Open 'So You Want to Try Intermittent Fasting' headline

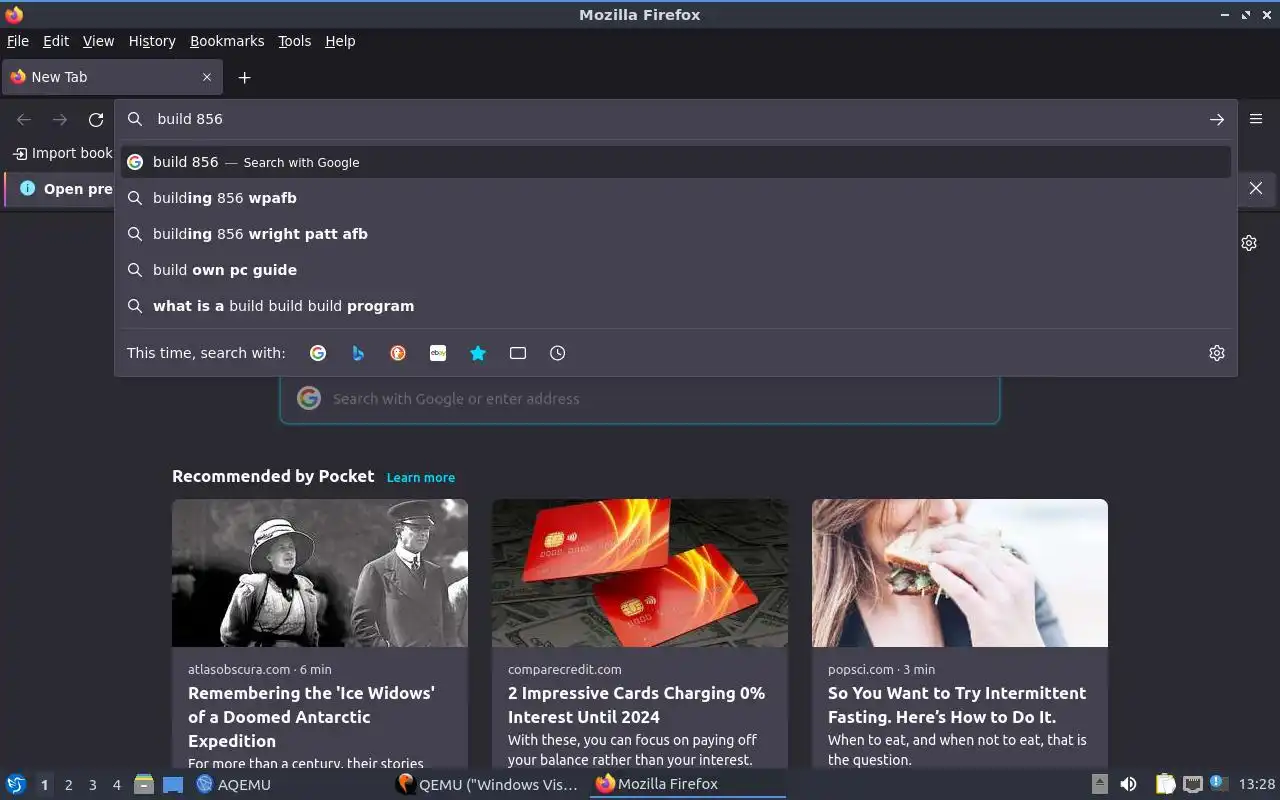click(x=957, y=705)
